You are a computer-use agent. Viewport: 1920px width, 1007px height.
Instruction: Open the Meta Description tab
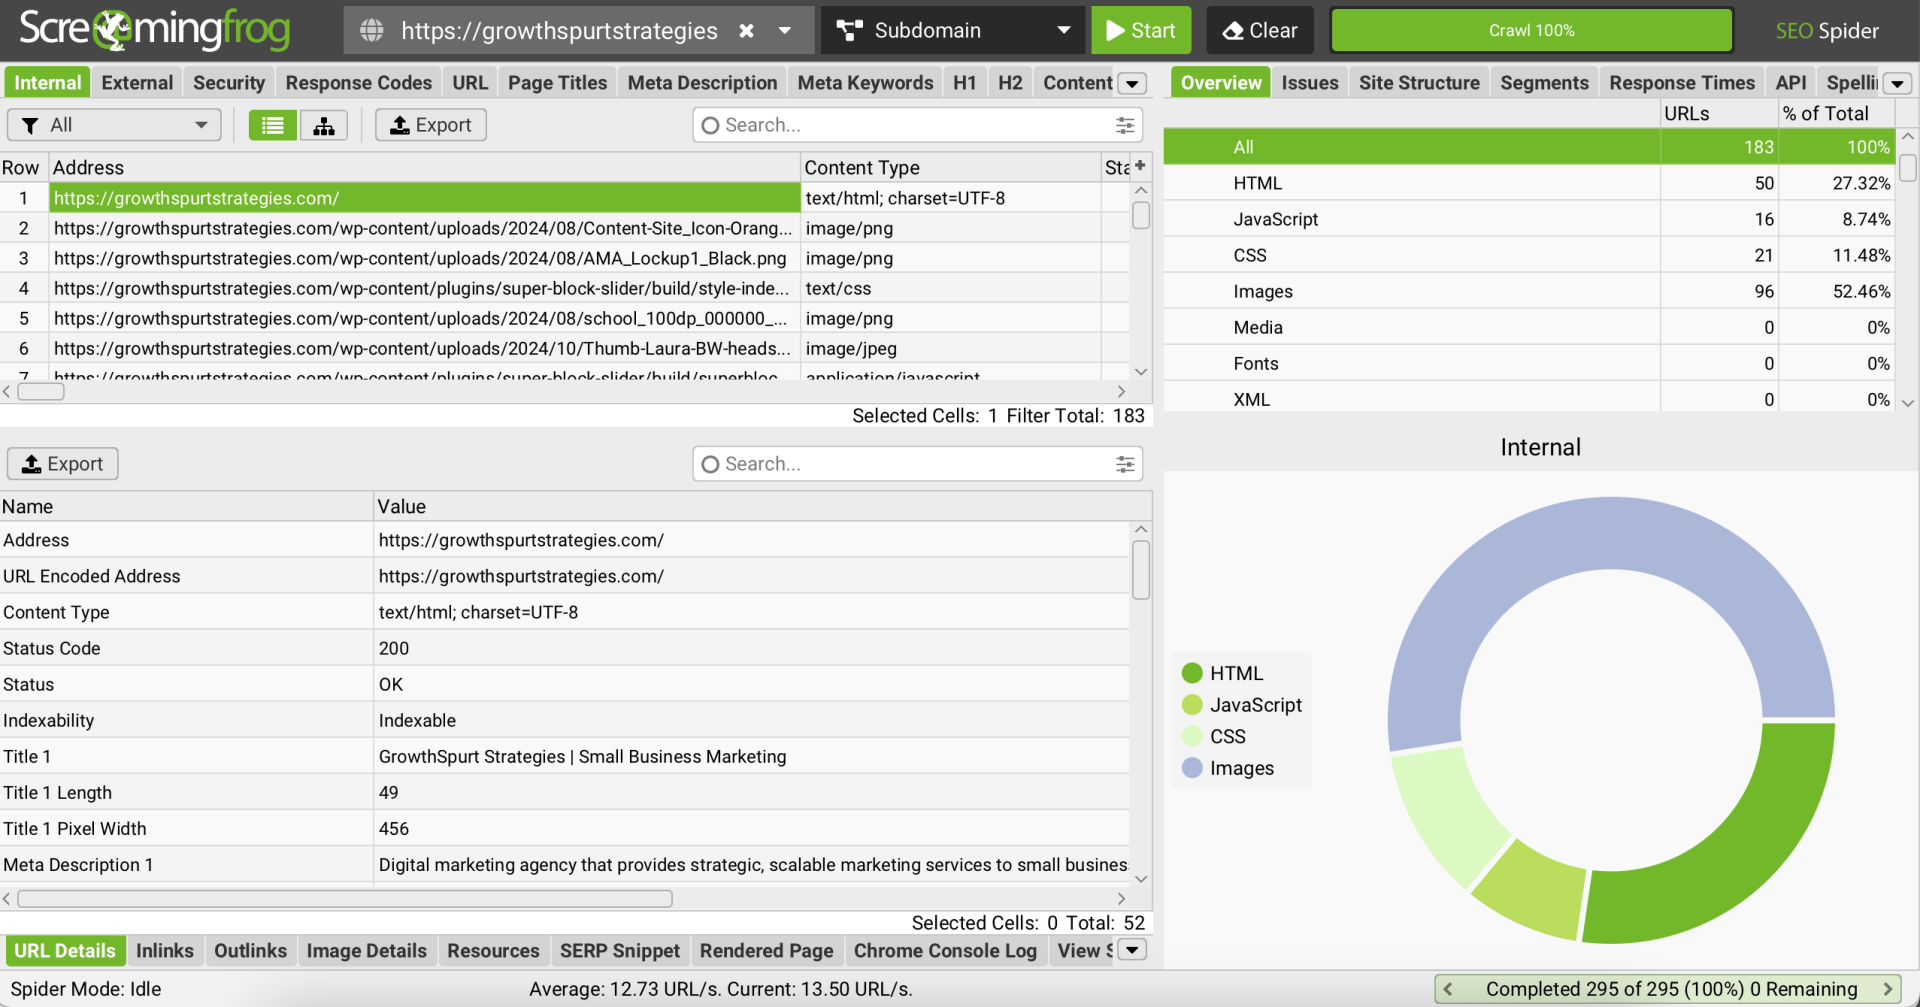tap(702, 83)
